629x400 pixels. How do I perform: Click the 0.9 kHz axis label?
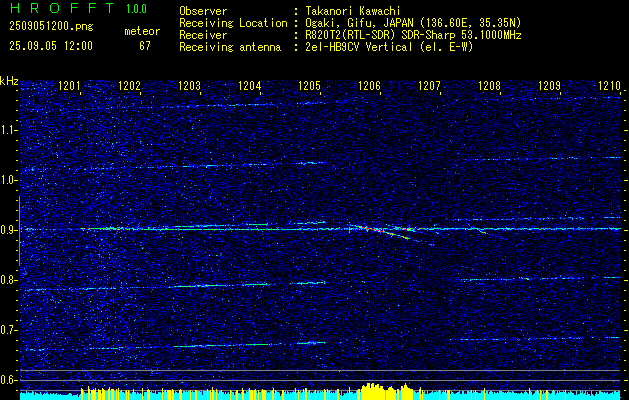point(8,230)
